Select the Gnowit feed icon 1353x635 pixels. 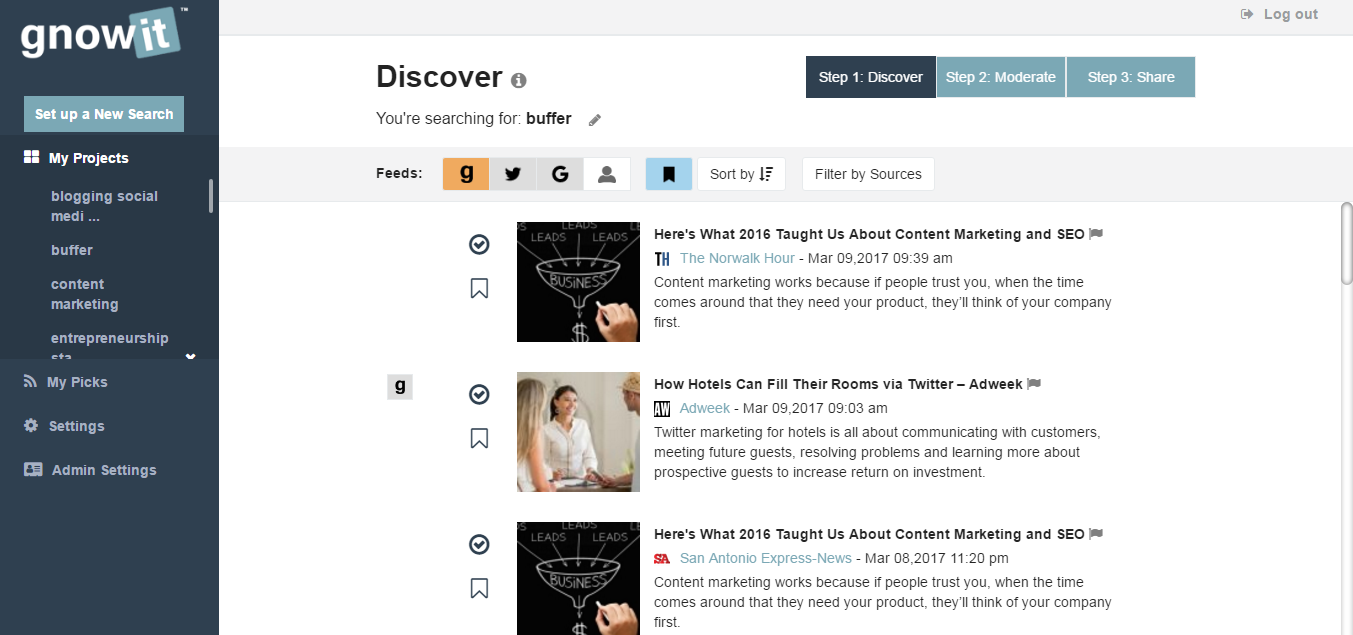466,174
